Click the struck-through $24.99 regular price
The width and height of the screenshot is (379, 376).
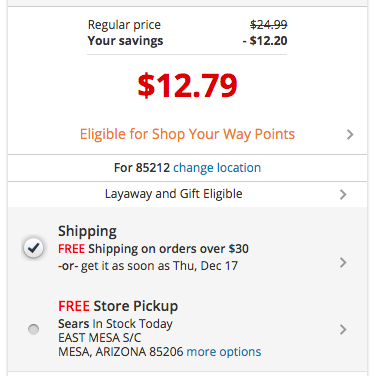point(269,24)
